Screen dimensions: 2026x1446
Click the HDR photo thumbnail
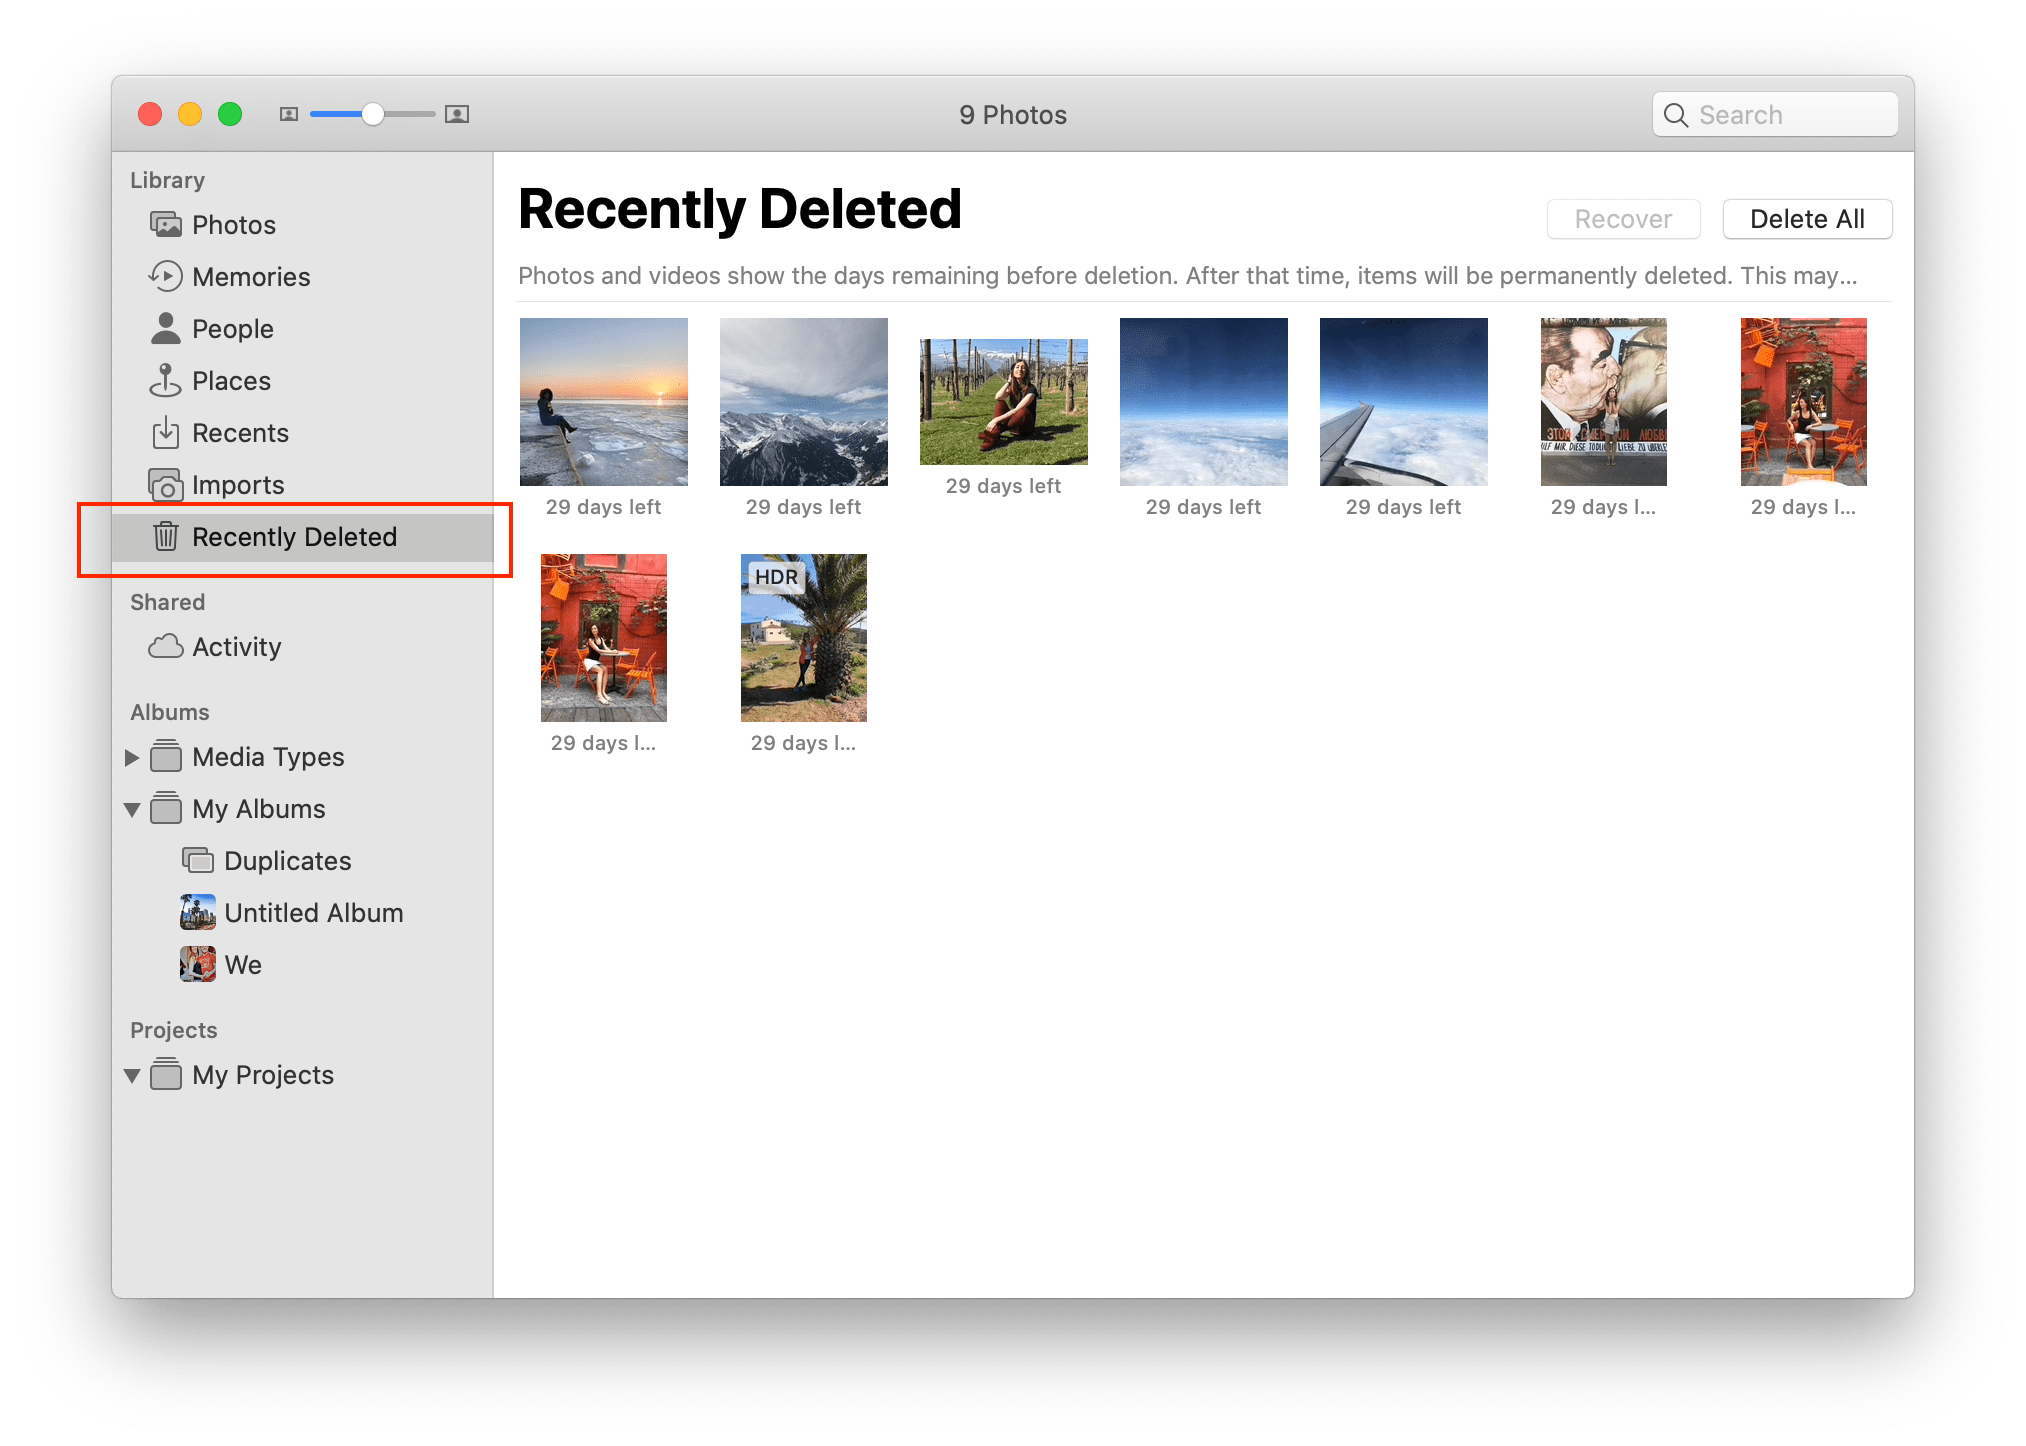coord(804,640)
